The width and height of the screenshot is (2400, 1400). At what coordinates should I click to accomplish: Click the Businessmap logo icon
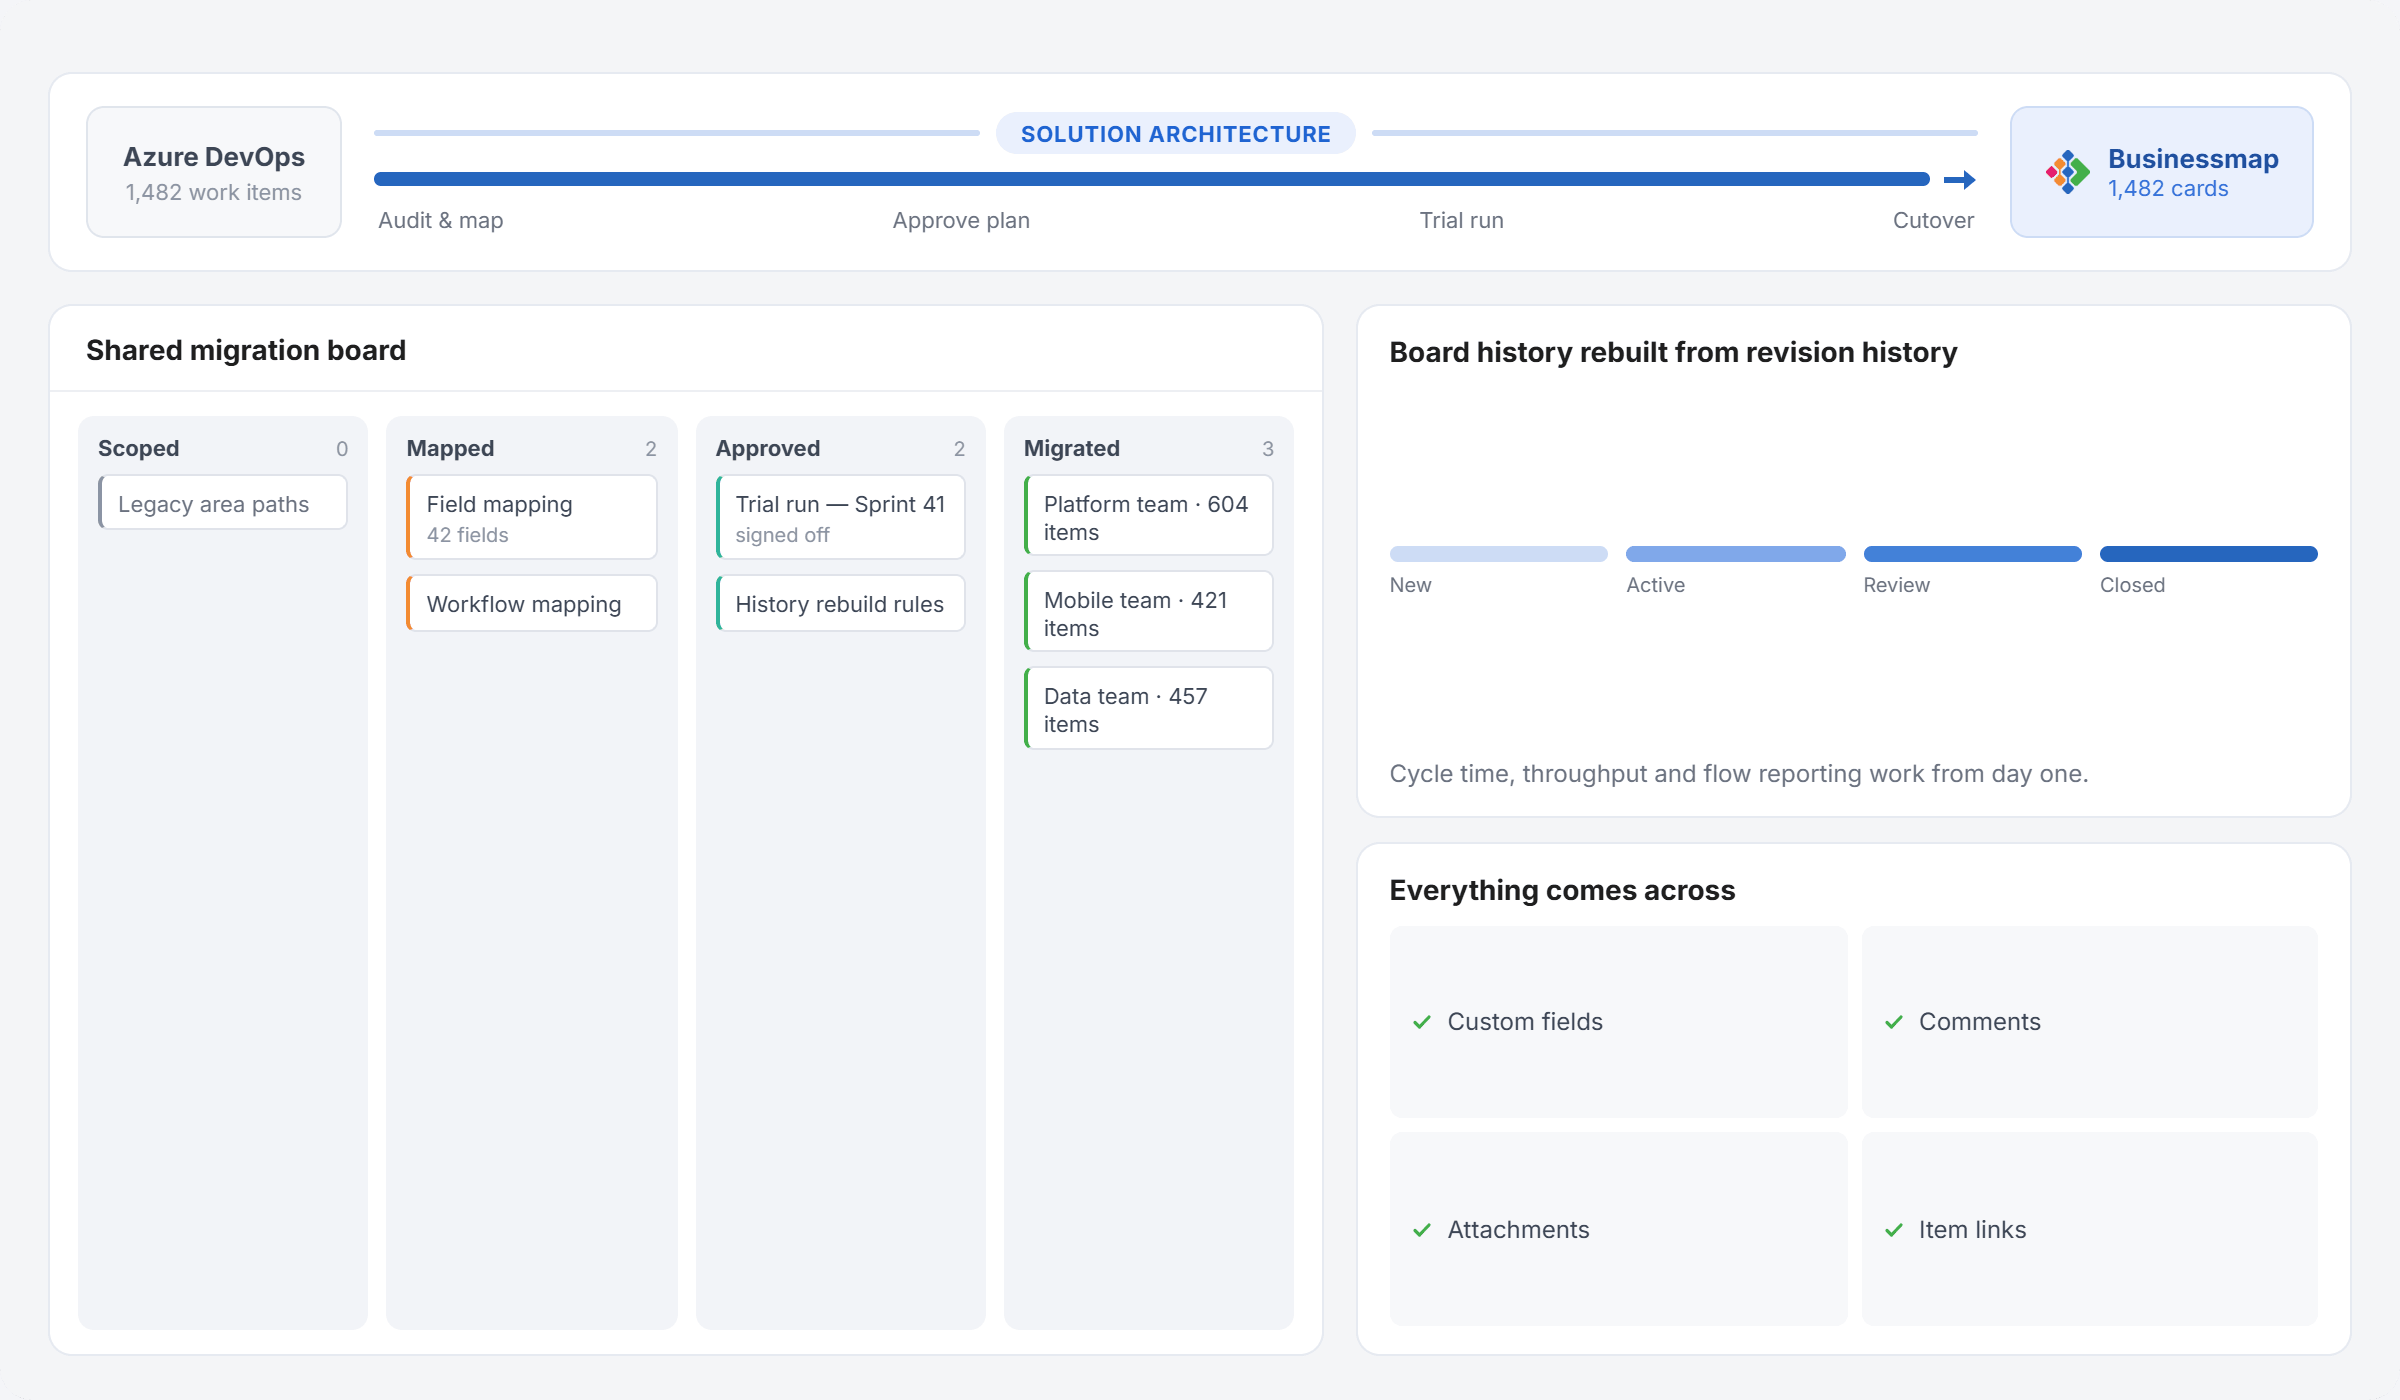[2067, 172]
